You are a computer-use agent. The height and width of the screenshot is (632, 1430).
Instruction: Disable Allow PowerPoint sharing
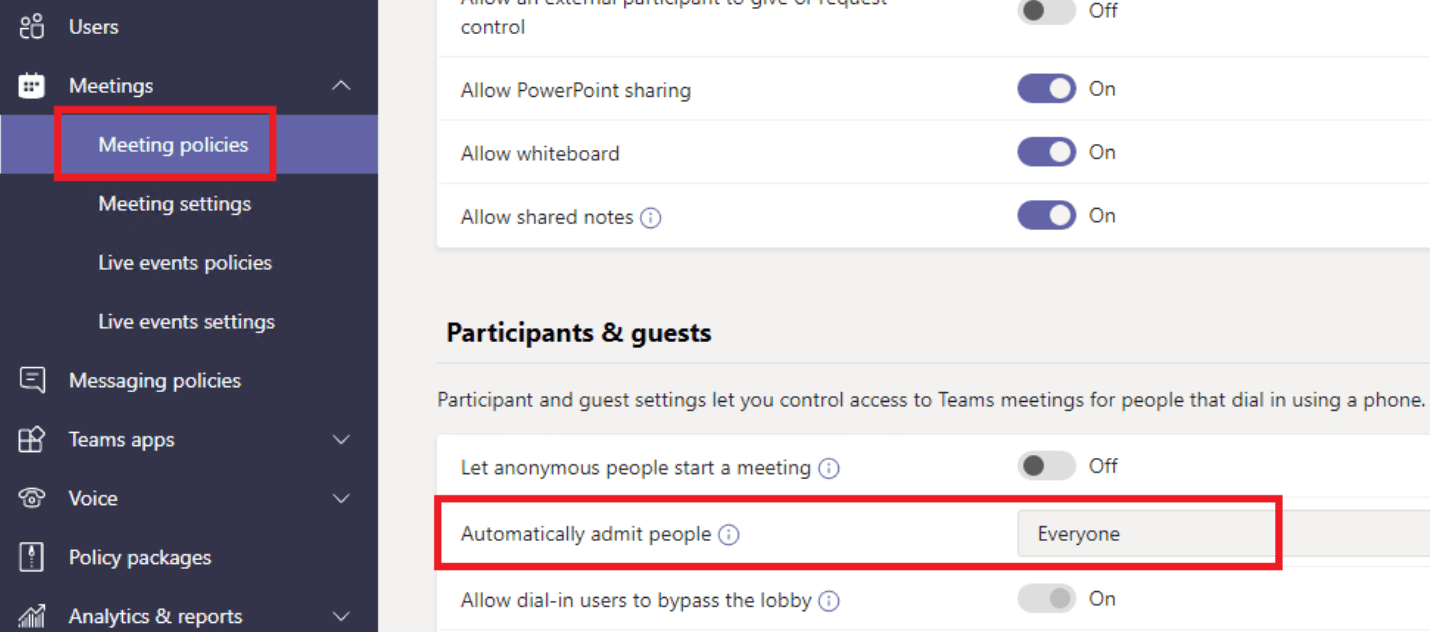pos(1046,88)
